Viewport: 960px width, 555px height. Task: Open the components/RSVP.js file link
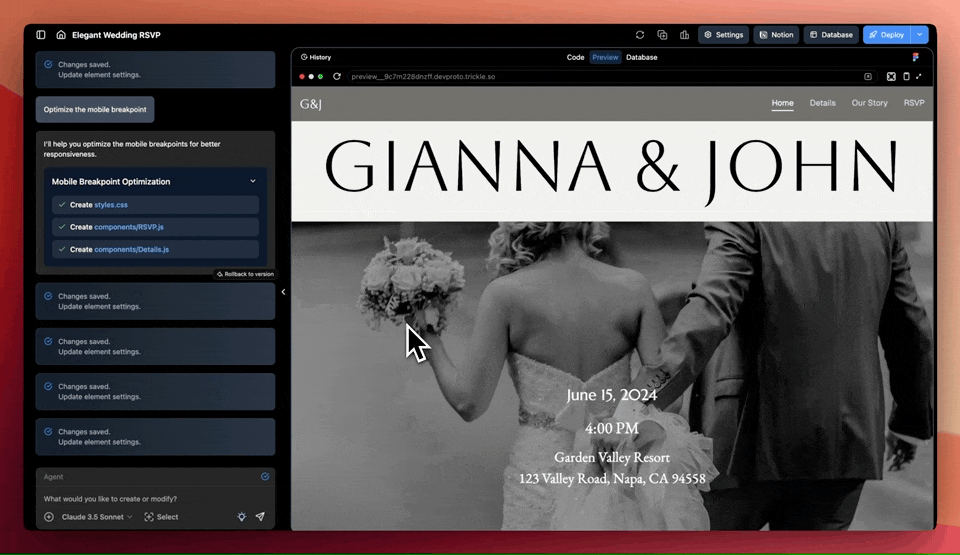click(129, 227)
